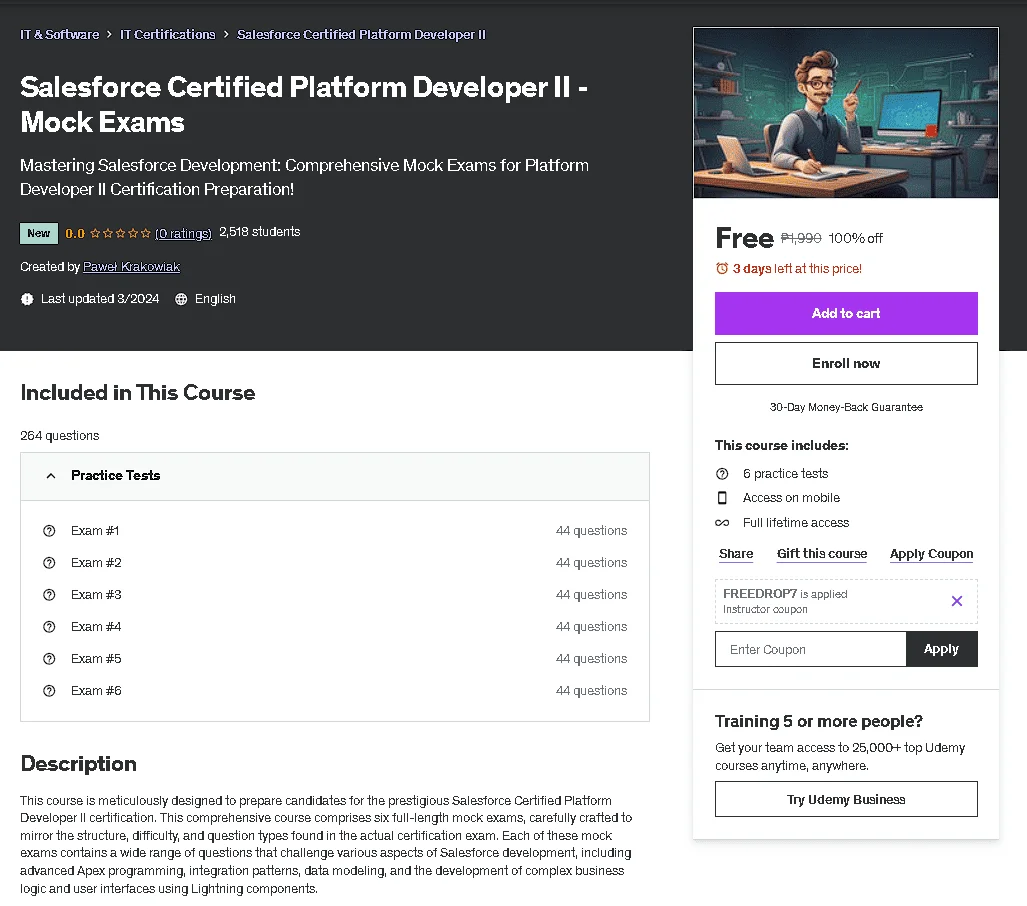This screenshot has width=1027, height=906.
Task: Click the Included in This Course heading
Action: click(x=138, y=392)
